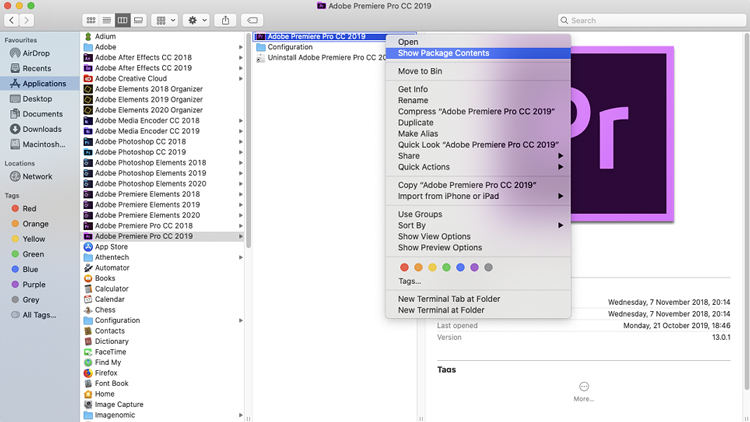Click the More… button in preview pane
Viewport: 750px width, 422px height.
click(584, 391)
